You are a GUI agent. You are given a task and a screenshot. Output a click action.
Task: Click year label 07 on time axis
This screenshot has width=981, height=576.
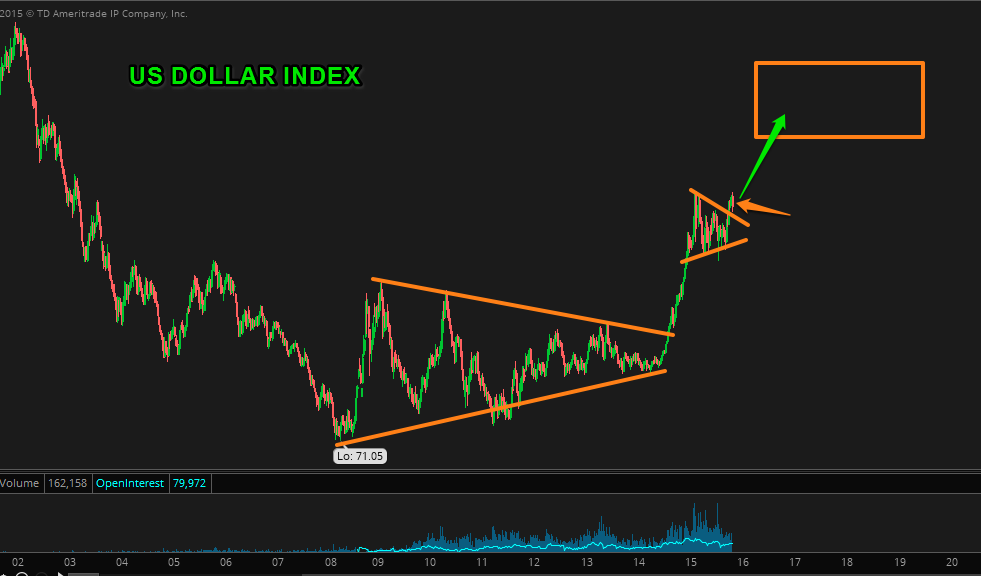pos(278,562)
